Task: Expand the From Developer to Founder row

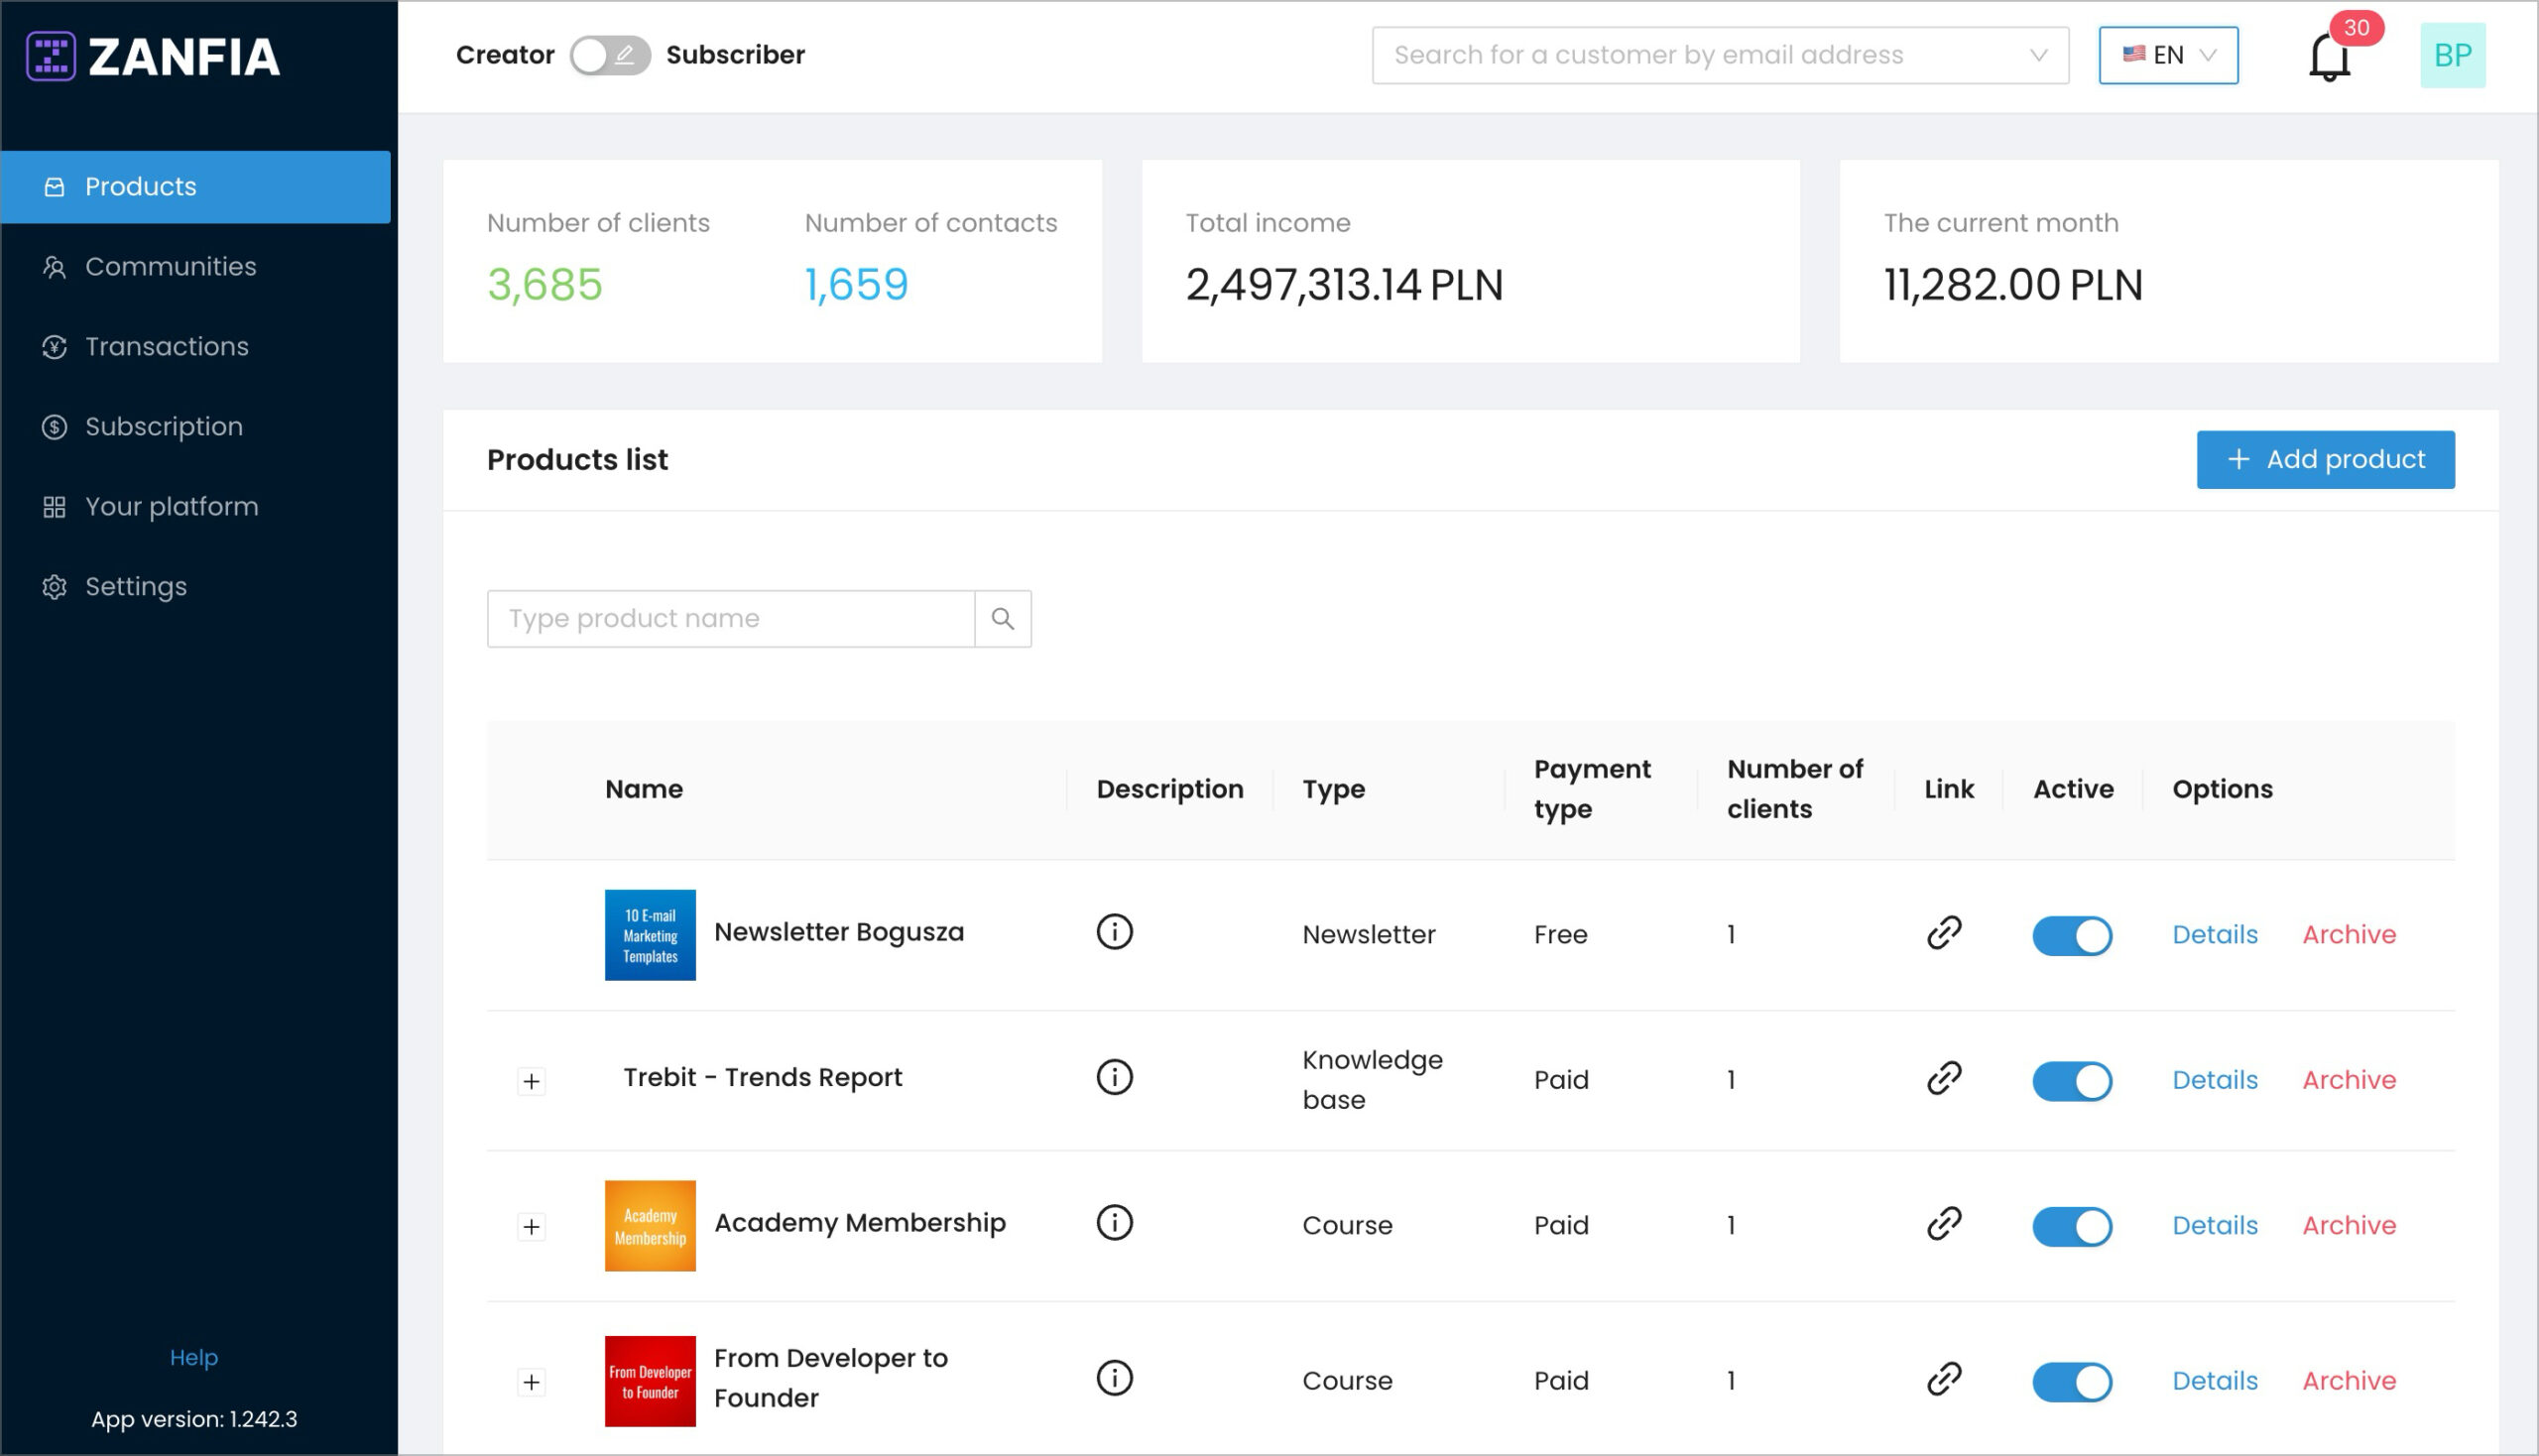Action: [531, 1382]
